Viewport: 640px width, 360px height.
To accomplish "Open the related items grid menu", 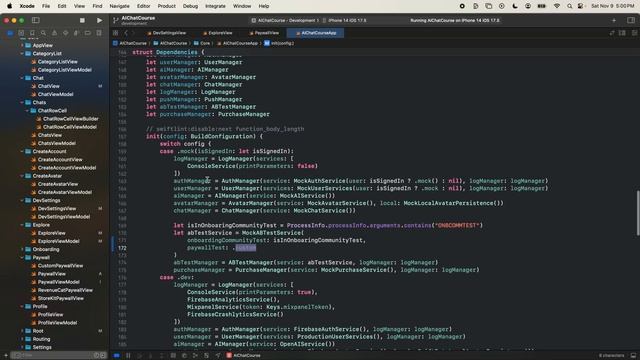I will tap(116, 33).
